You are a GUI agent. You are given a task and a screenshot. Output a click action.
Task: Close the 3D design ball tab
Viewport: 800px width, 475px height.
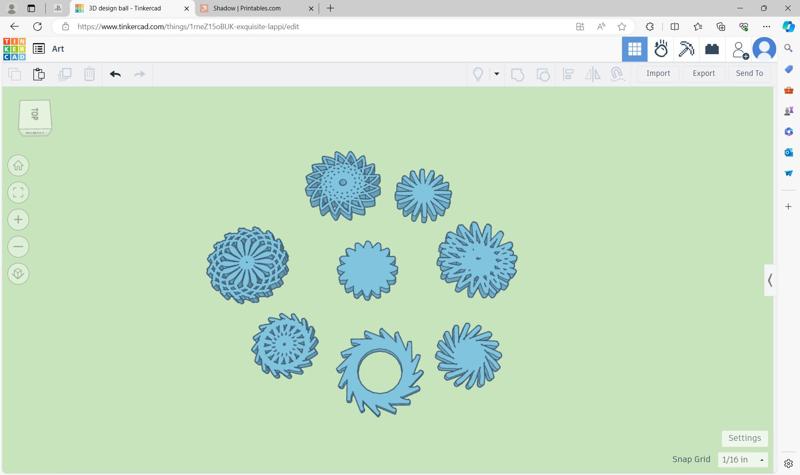(x=187, y=8)
